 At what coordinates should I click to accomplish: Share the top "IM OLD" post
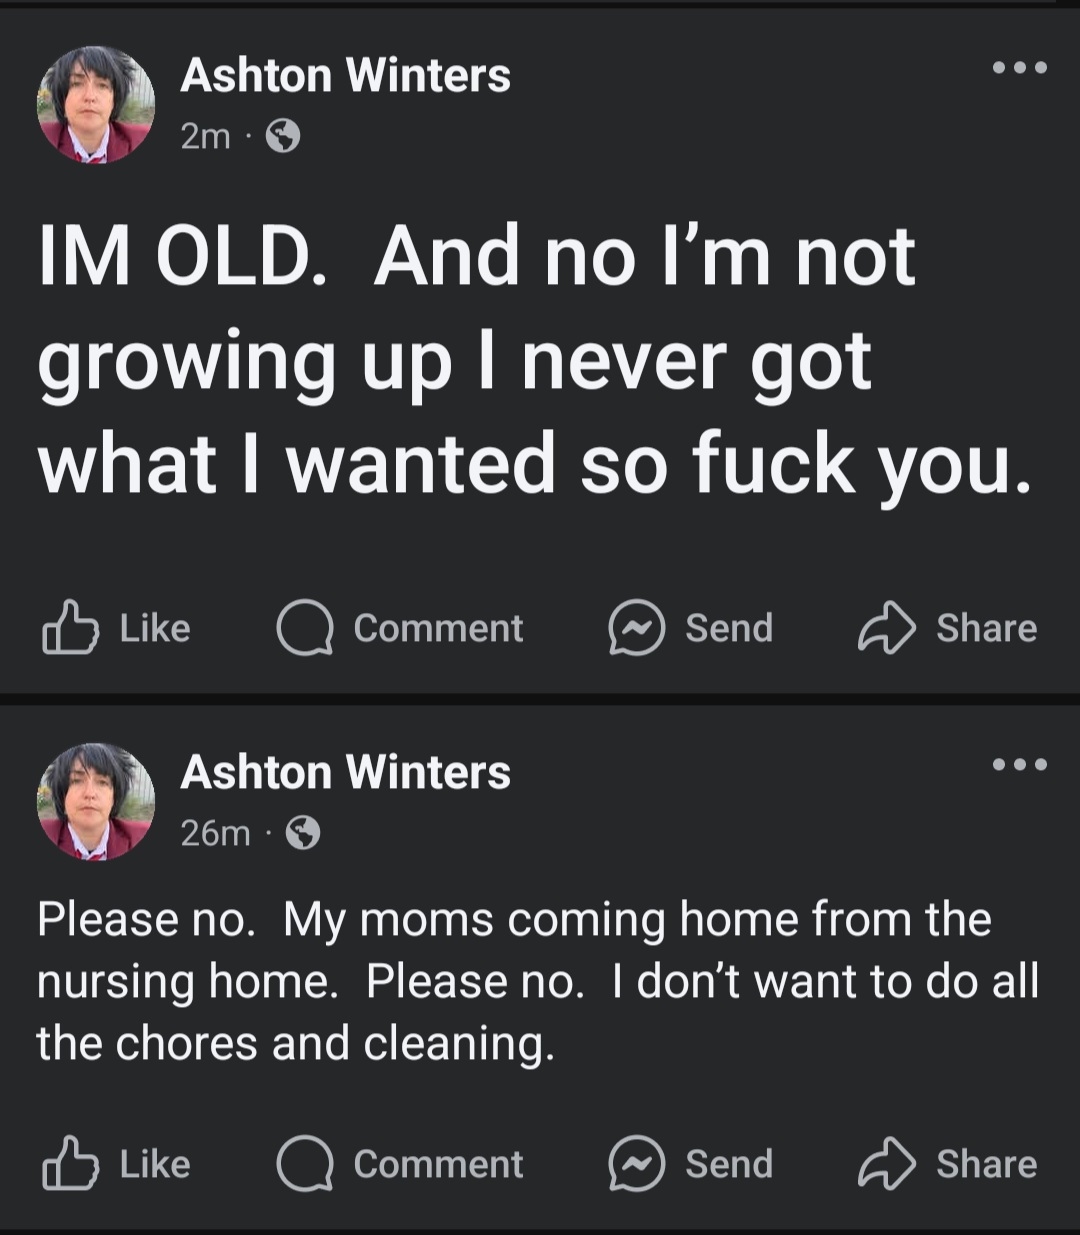pos(947,628)
